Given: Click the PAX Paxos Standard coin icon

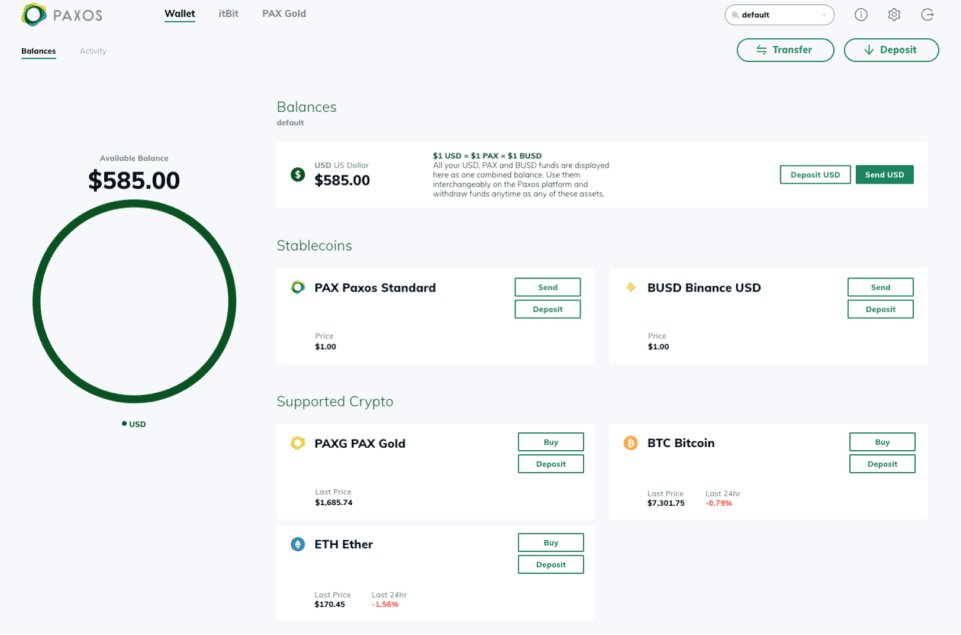Looking at the screenshot, I should [298, 287].
